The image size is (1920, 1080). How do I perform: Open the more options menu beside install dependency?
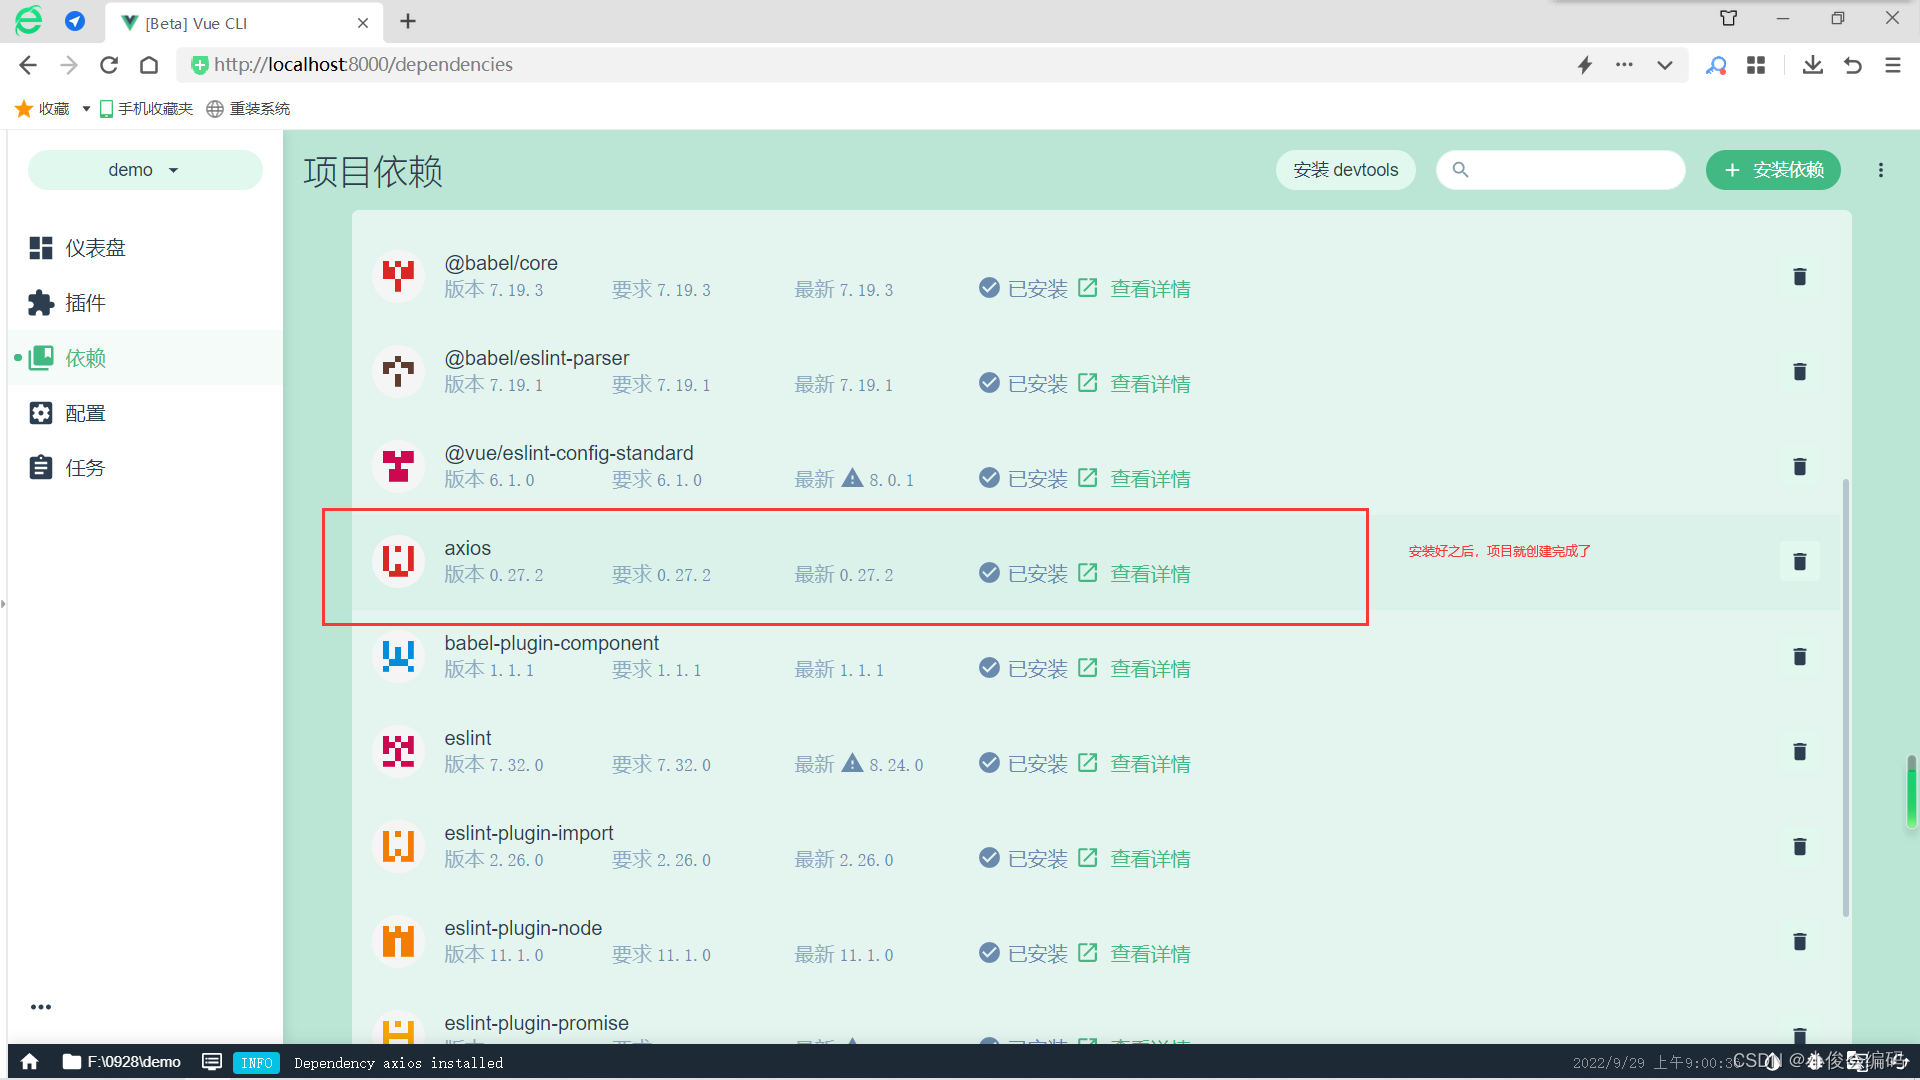click(1880, 170)
